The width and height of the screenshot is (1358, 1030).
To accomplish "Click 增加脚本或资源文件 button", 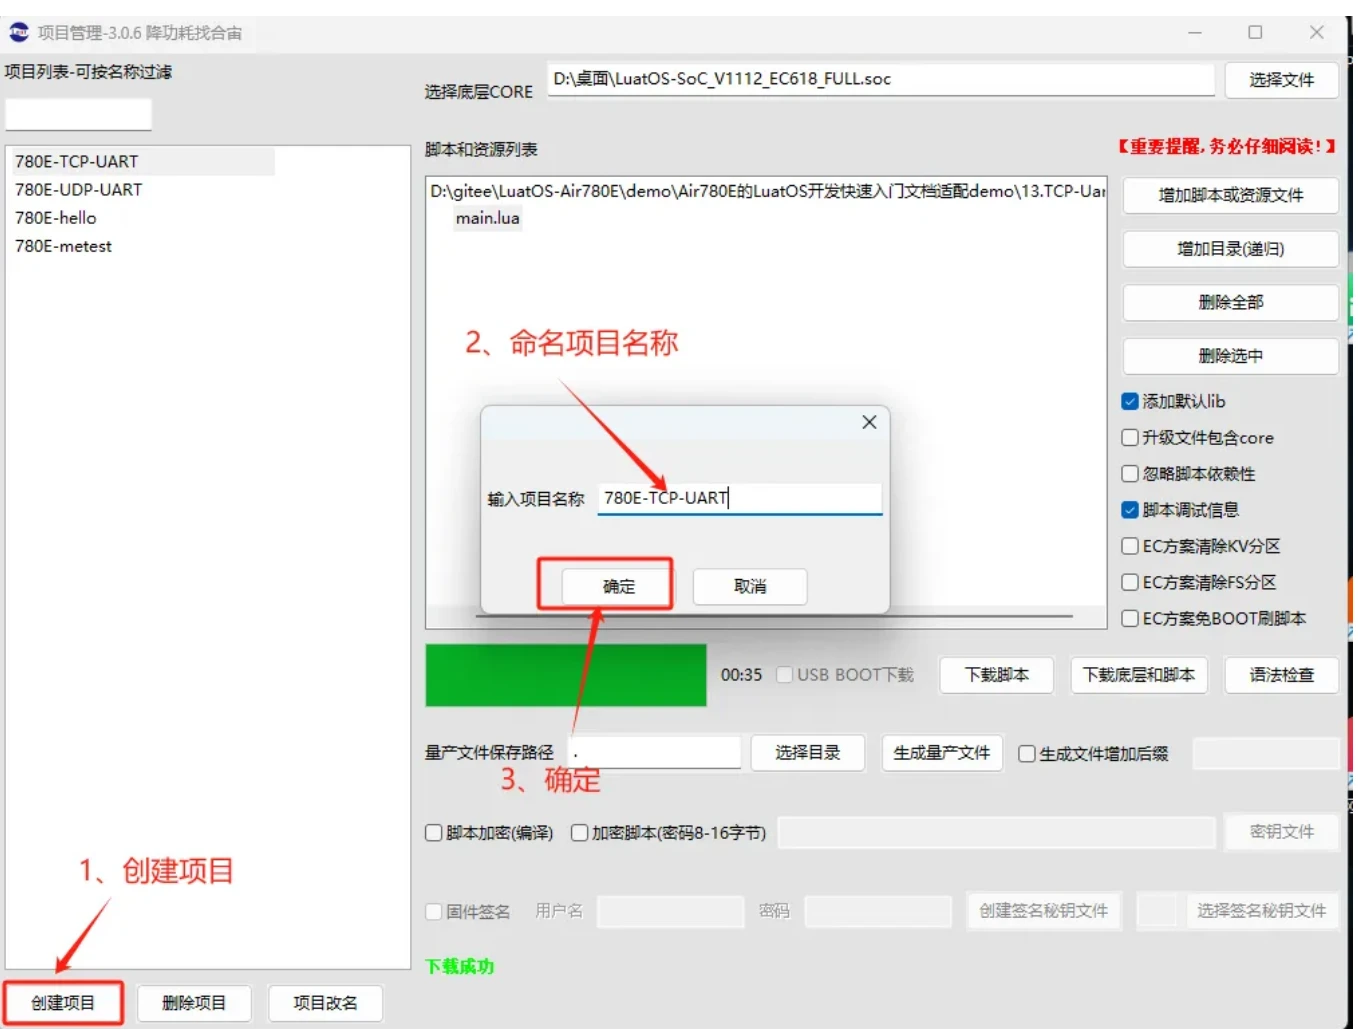I will pos(1230,195).
